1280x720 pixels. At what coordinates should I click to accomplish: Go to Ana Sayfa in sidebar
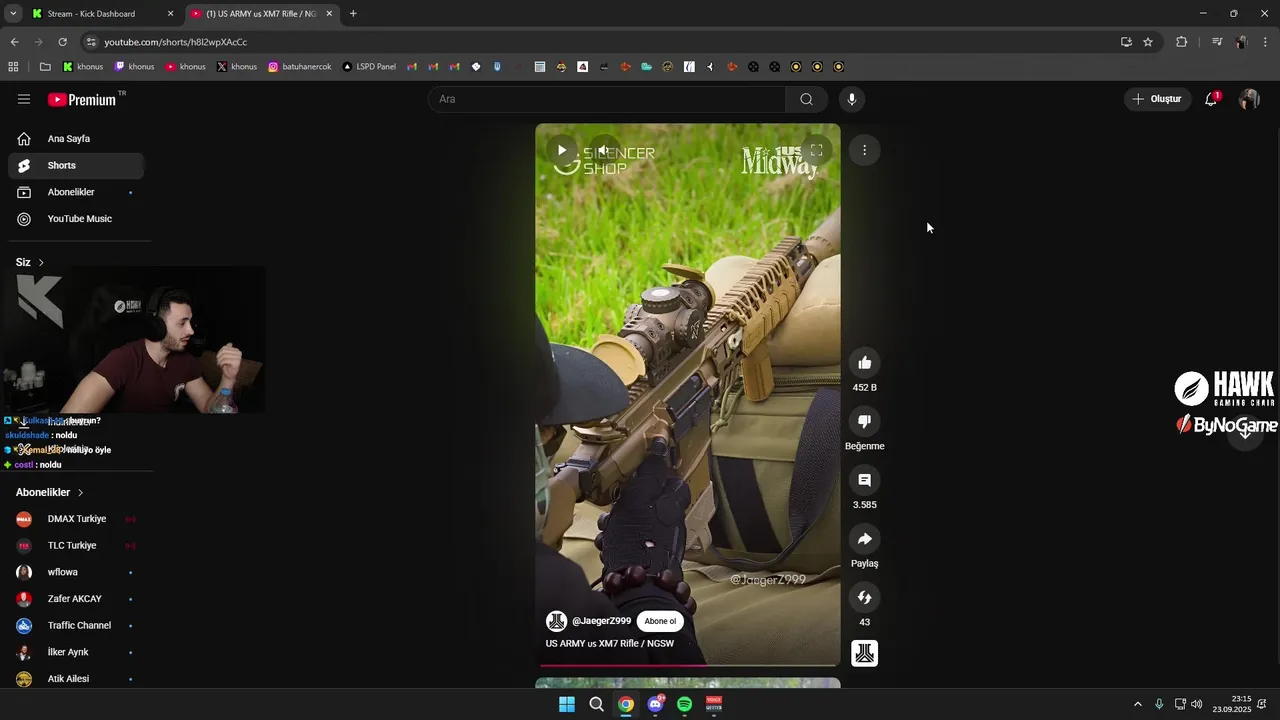(x=76, y=139)
